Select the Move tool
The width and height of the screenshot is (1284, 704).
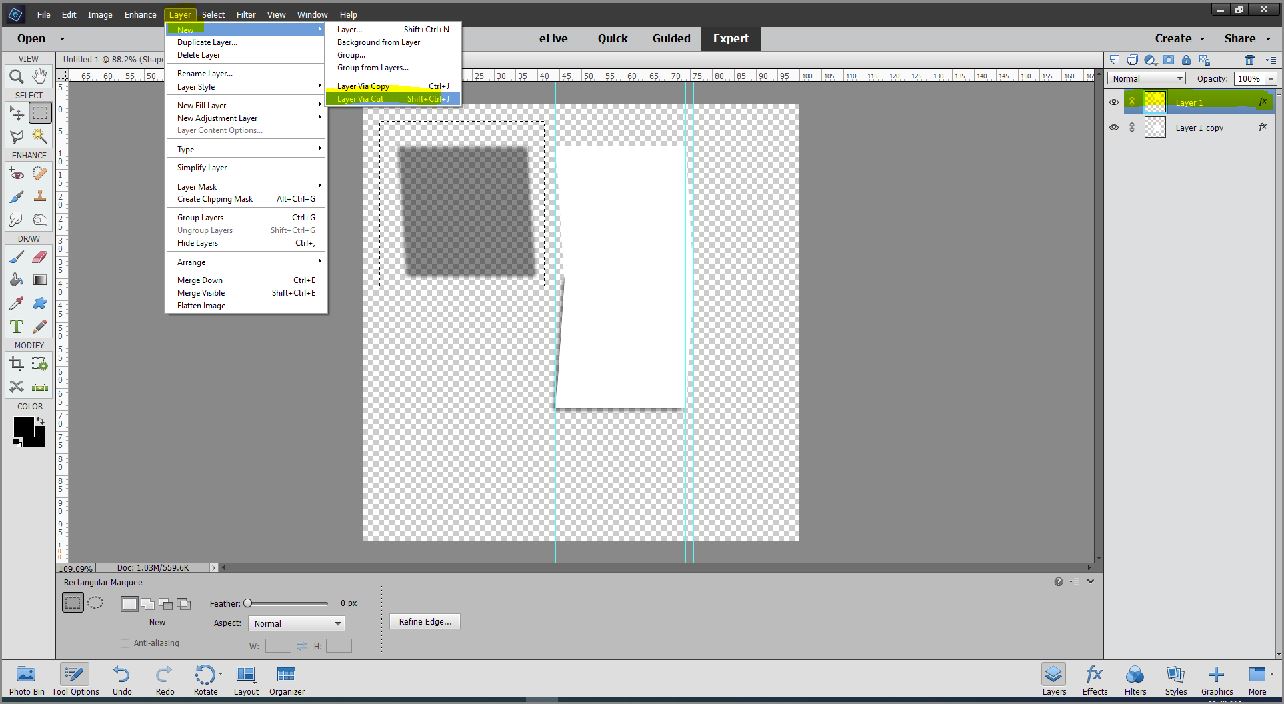(16, 113)
